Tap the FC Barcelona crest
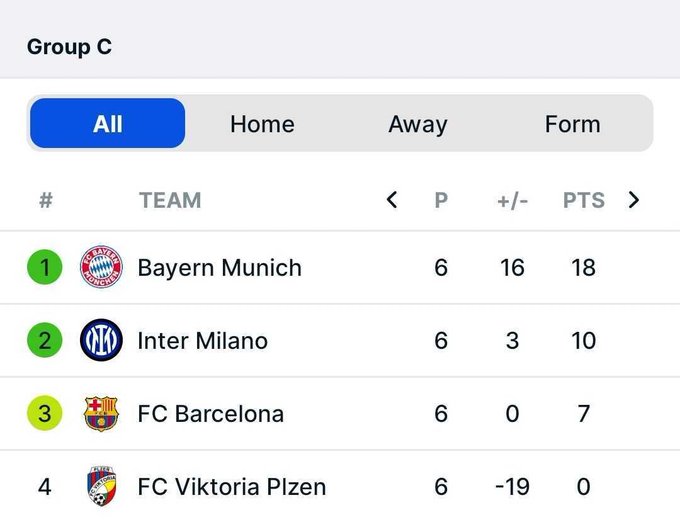Image resolution: width=680 pixels, height=522 pixels. point(101,413)
